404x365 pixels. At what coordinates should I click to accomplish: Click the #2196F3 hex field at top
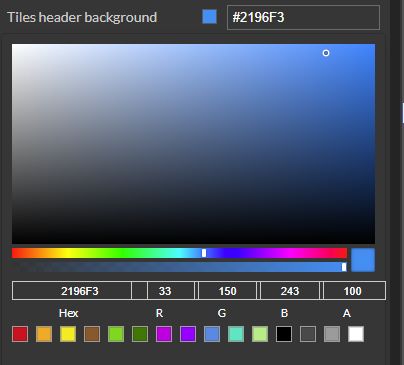coord(303,17)
